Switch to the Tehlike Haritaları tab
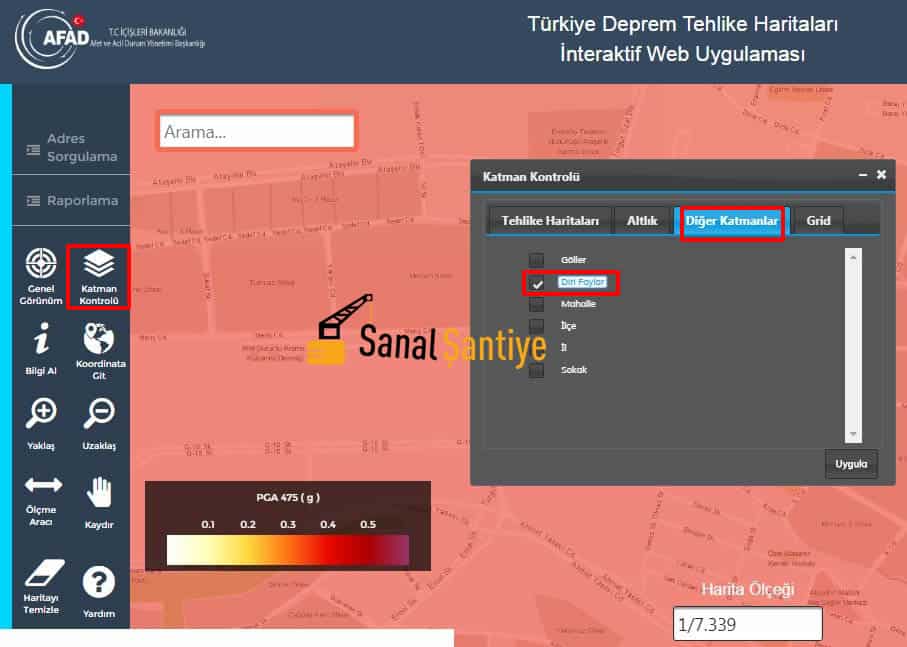Image resolution: width=907 pixels, height=647 pixels. pos(549,220)
